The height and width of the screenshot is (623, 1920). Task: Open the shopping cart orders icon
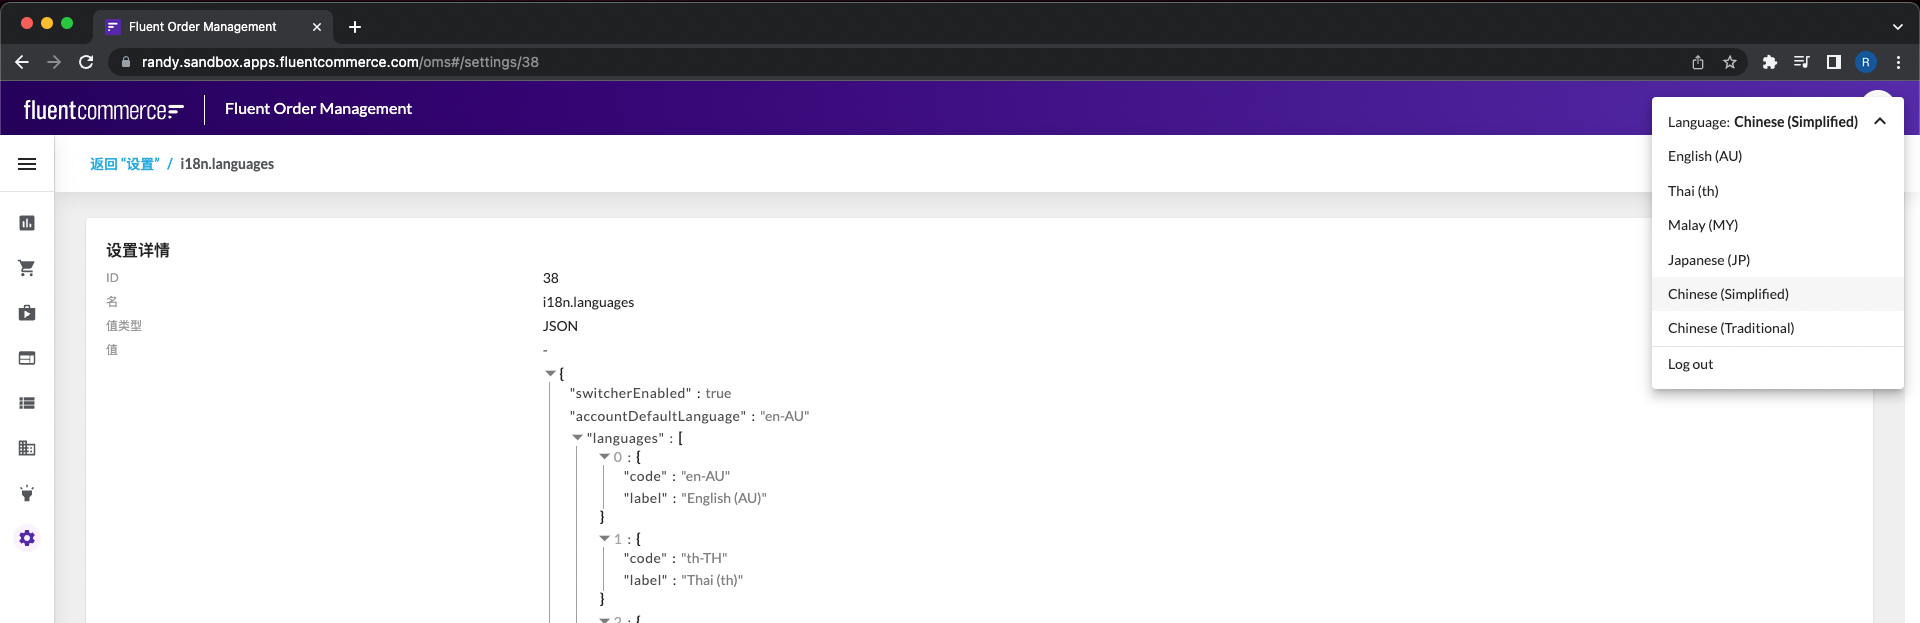click(x=27, y=268)
